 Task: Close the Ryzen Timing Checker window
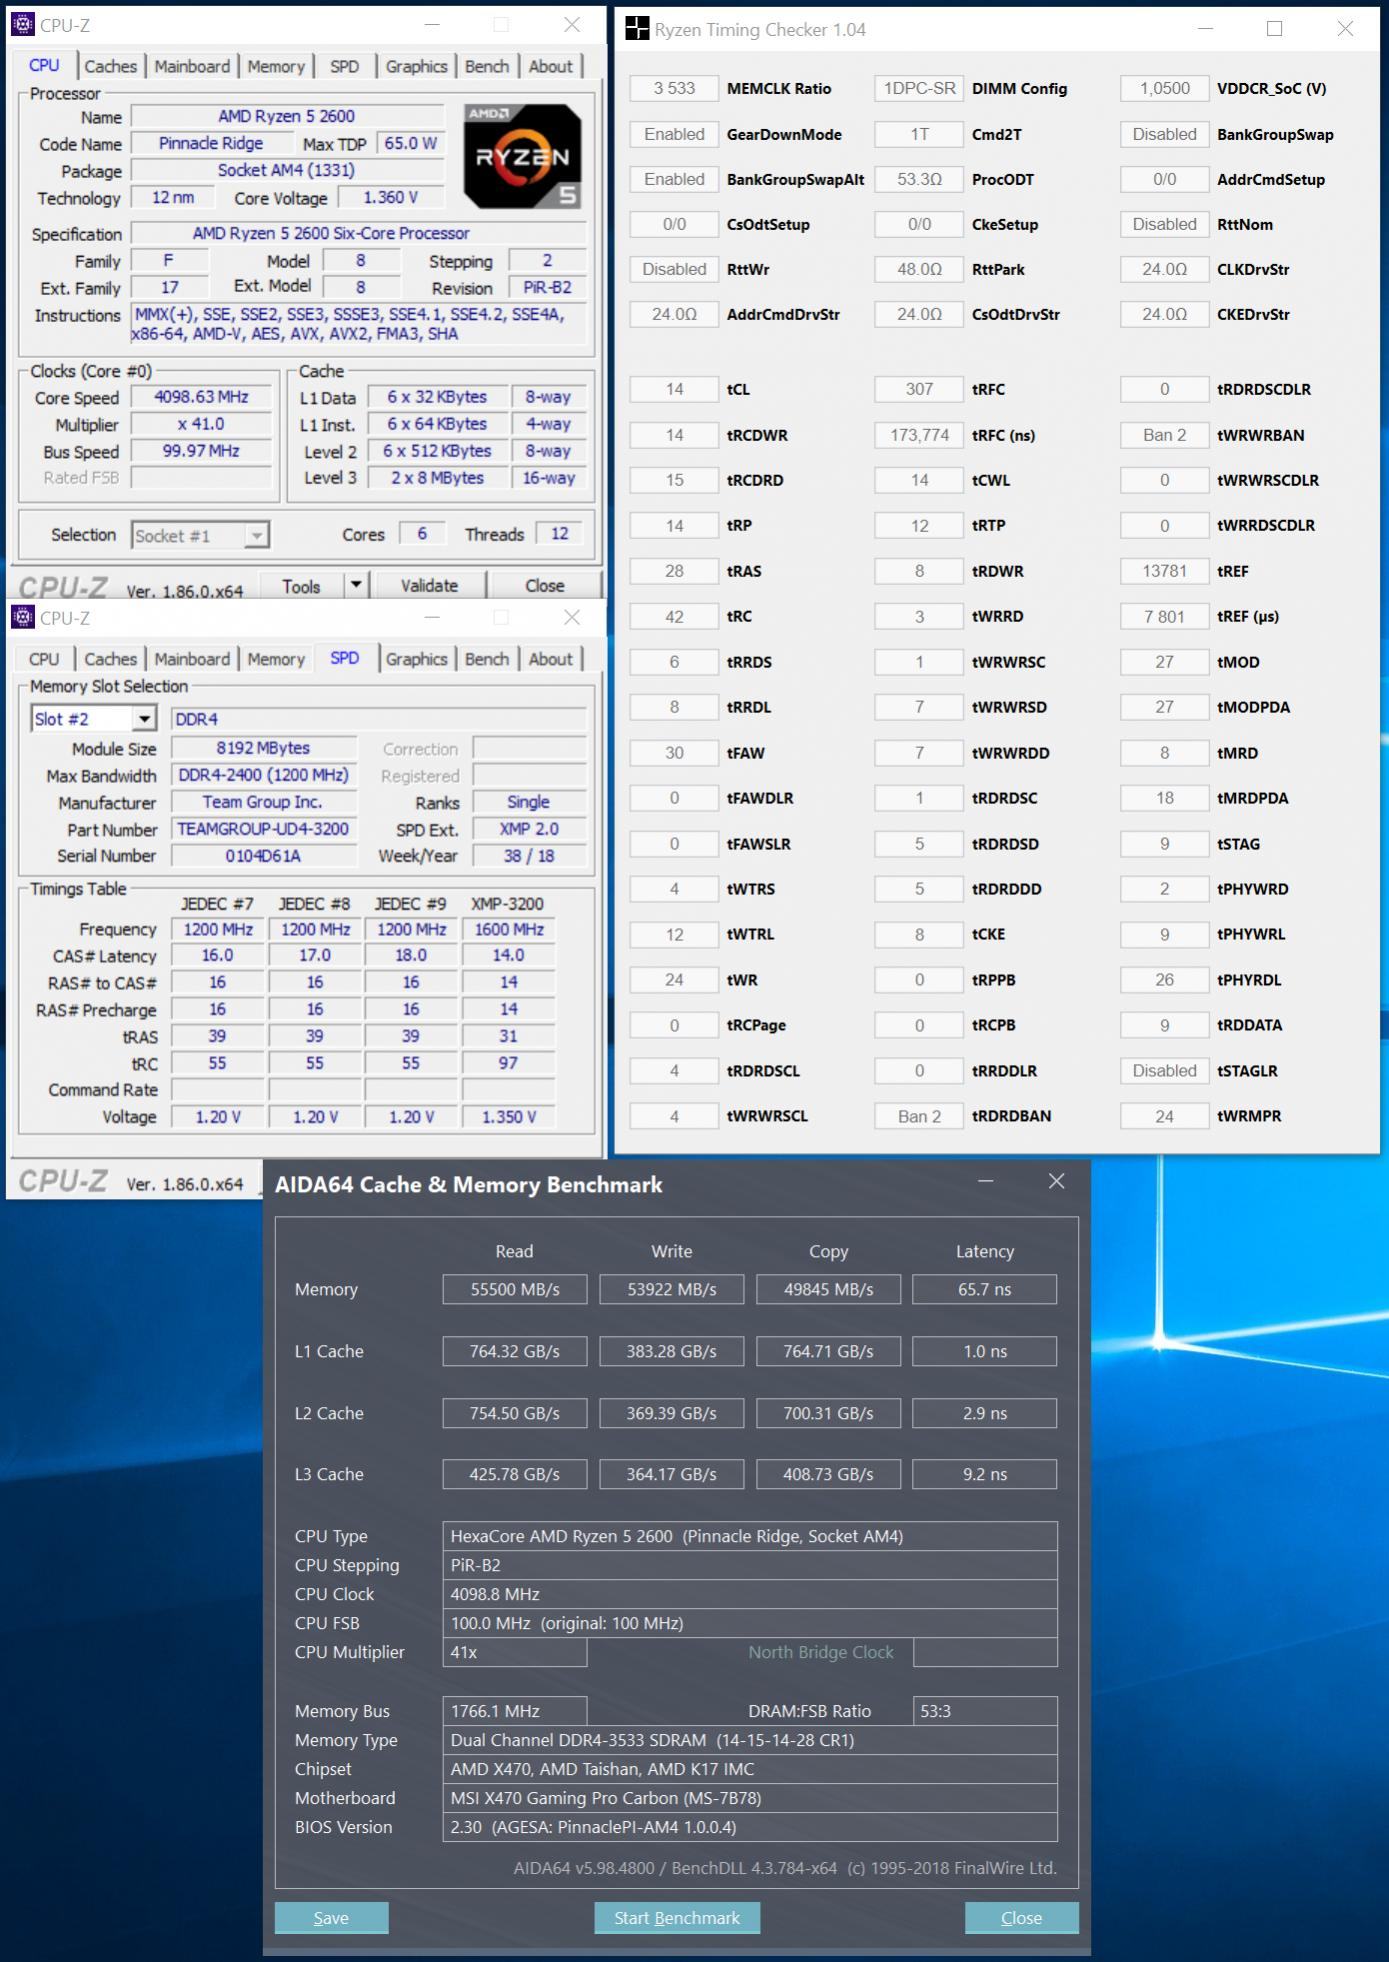coord(1345,29)
